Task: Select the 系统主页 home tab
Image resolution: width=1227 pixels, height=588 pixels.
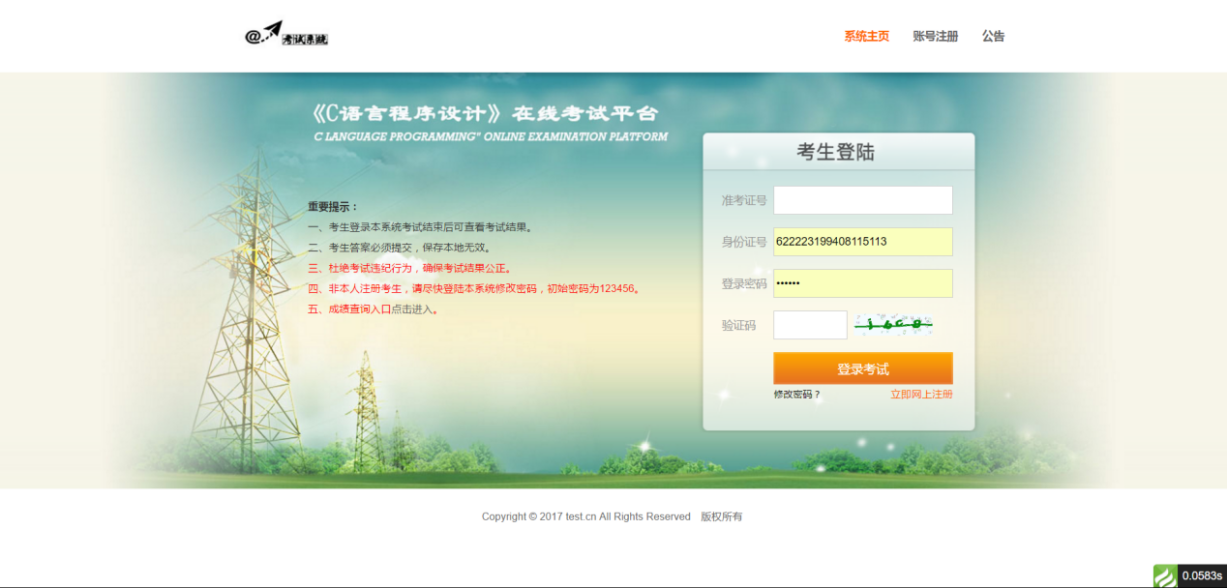Action: pyautogui.click(x=865, y=36)
